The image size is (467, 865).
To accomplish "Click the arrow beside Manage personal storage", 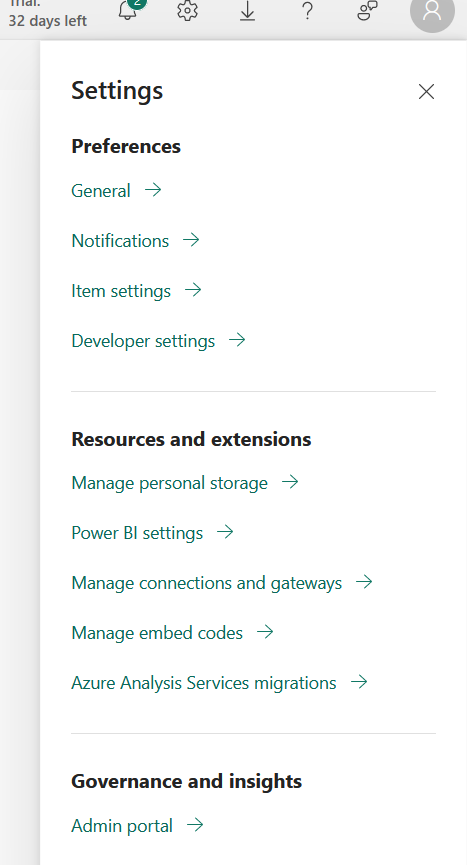I will [290, 482].
